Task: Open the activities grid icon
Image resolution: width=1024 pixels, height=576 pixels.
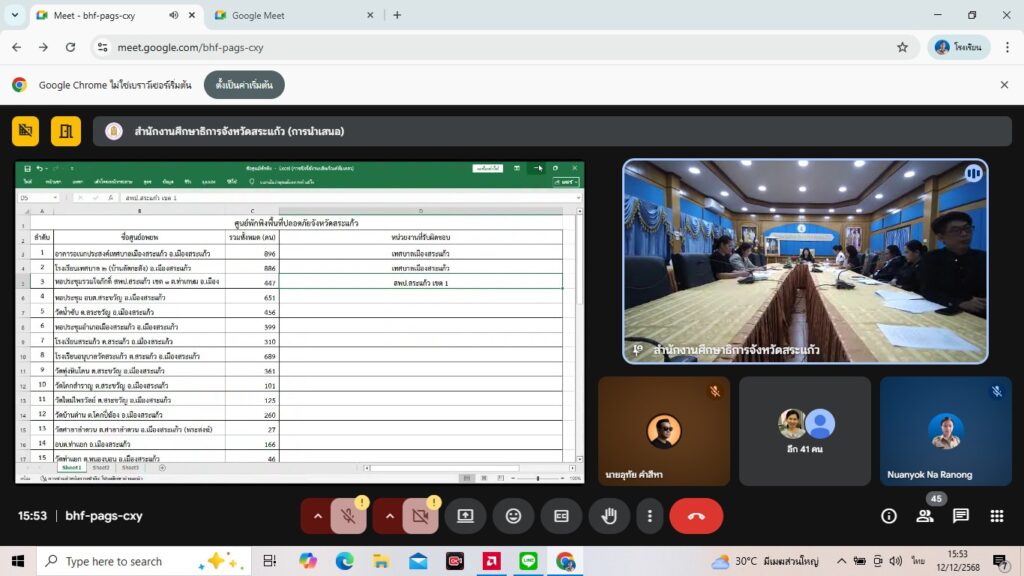Action: tap(996, 516)
